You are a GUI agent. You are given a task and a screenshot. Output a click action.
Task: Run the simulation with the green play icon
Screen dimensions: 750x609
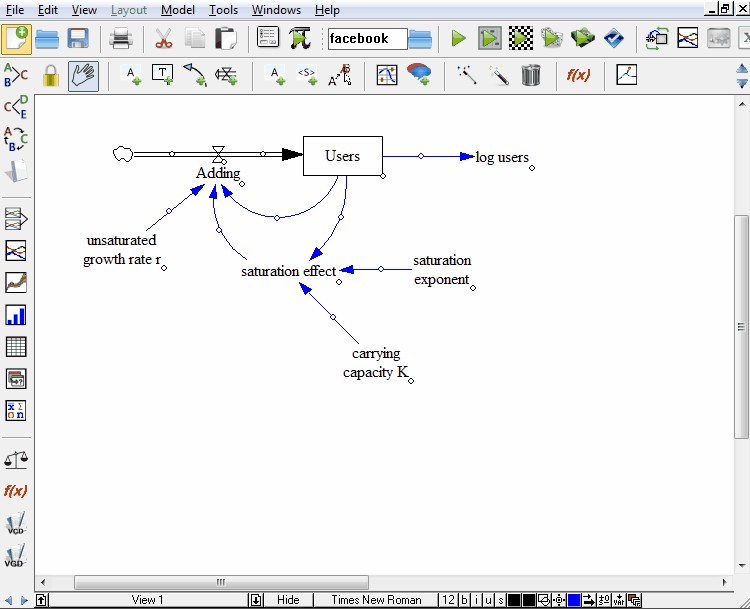point(459,38)
